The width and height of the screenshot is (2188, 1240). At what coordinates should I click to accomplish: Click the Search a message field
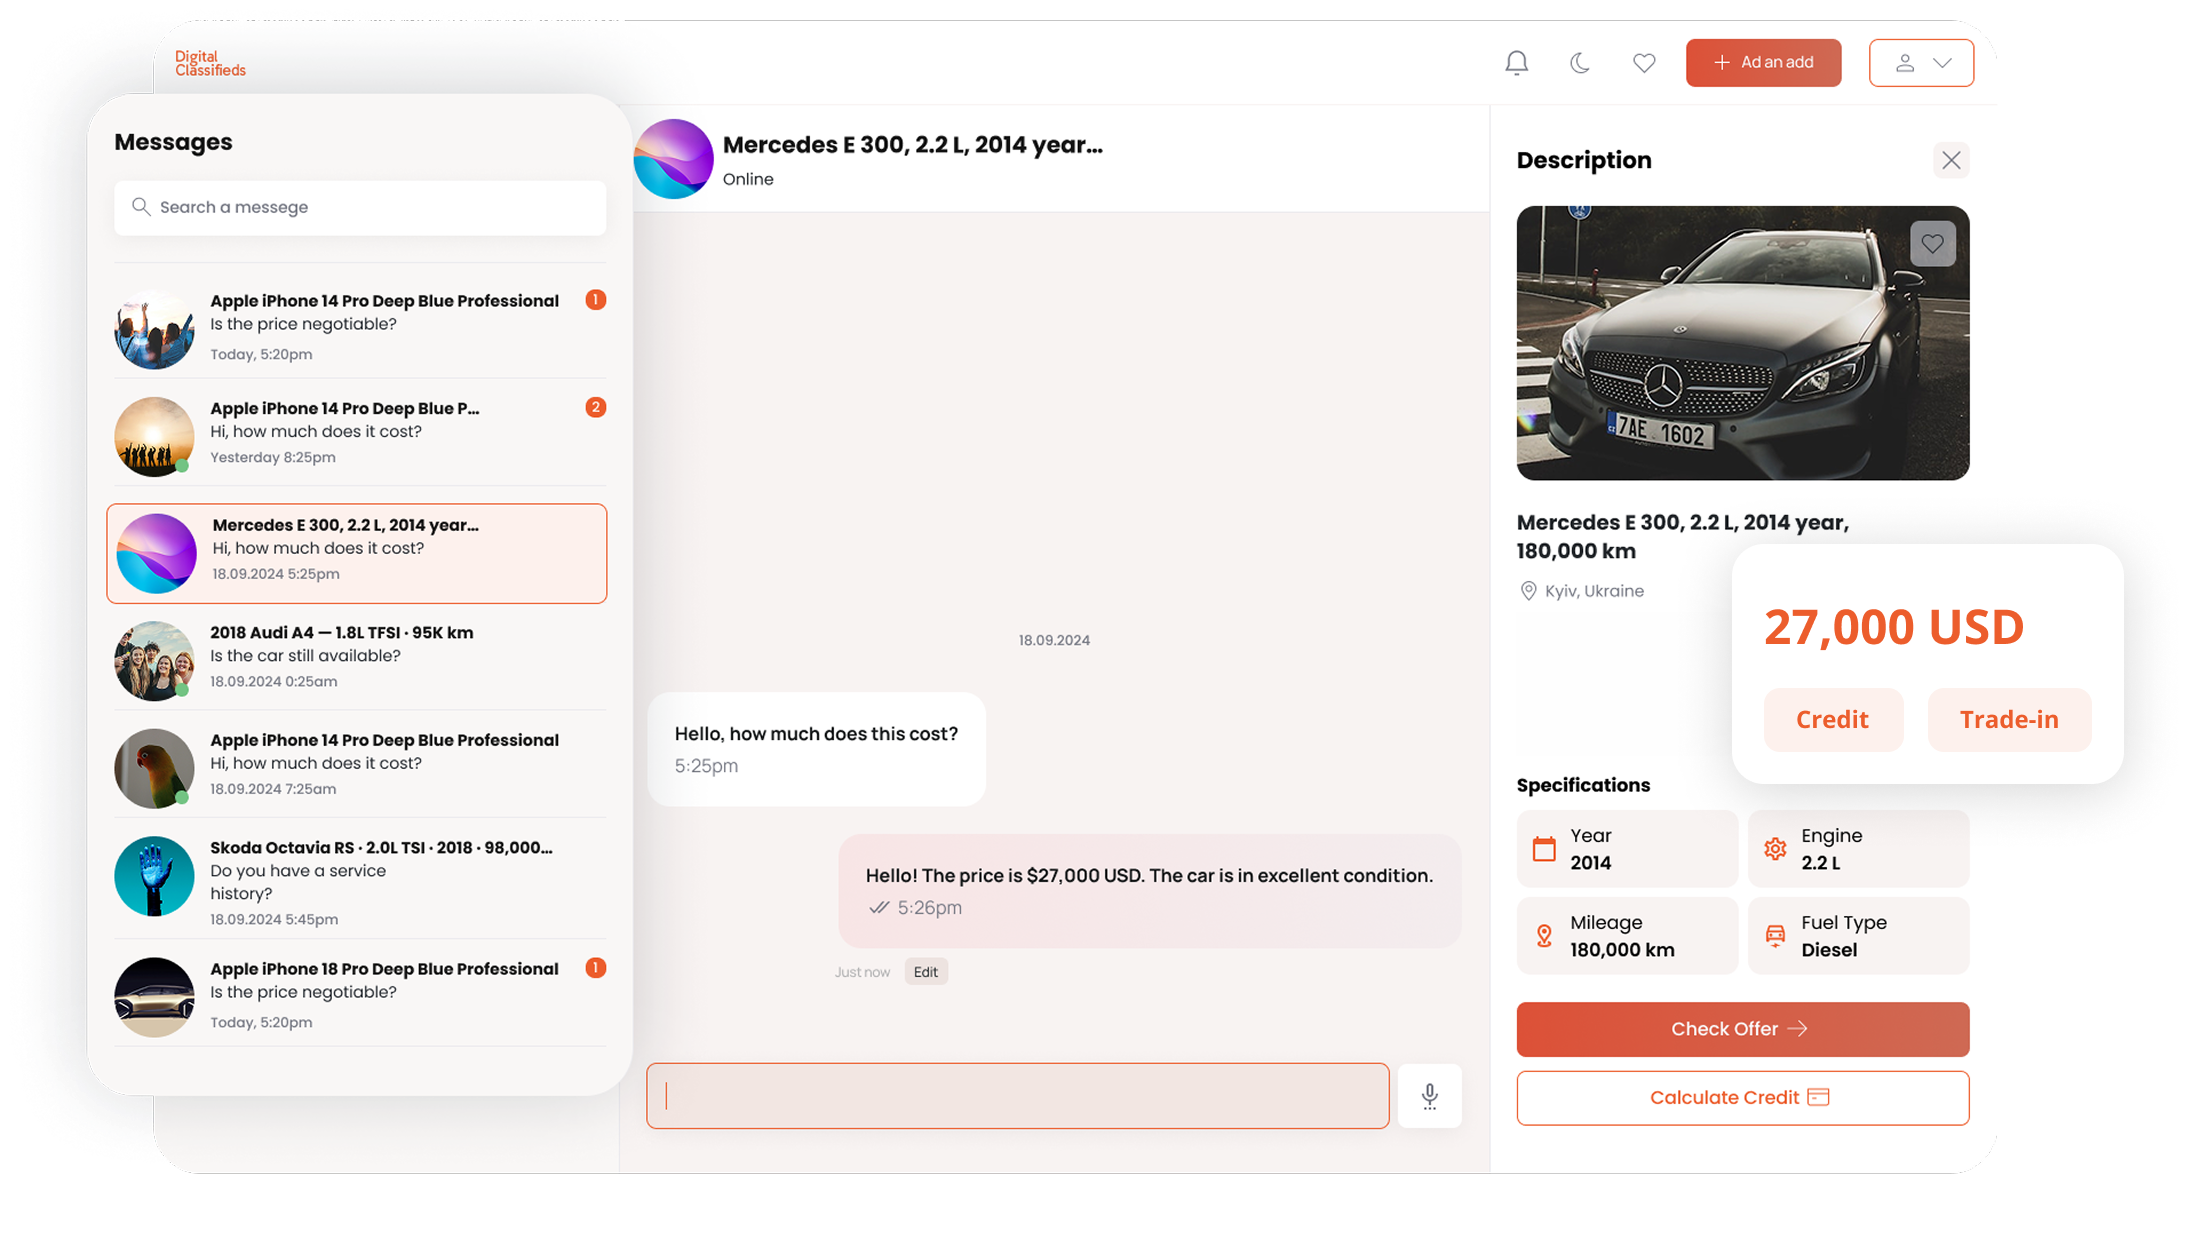point(360,207)
